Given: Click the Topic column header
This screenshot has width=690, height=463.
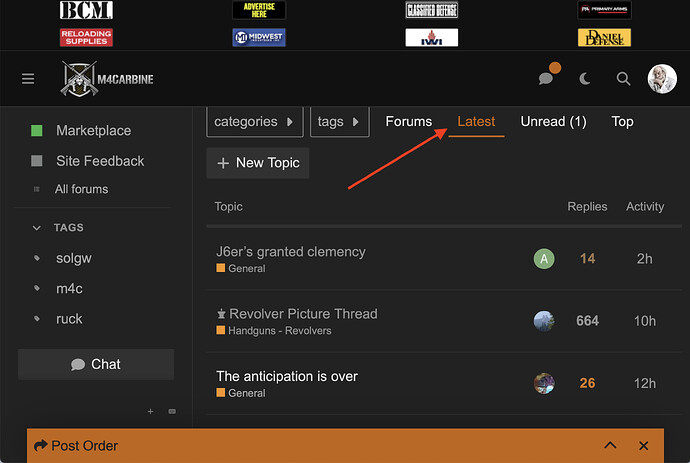Looking at the screenshot, I should (x=228, y=206).
